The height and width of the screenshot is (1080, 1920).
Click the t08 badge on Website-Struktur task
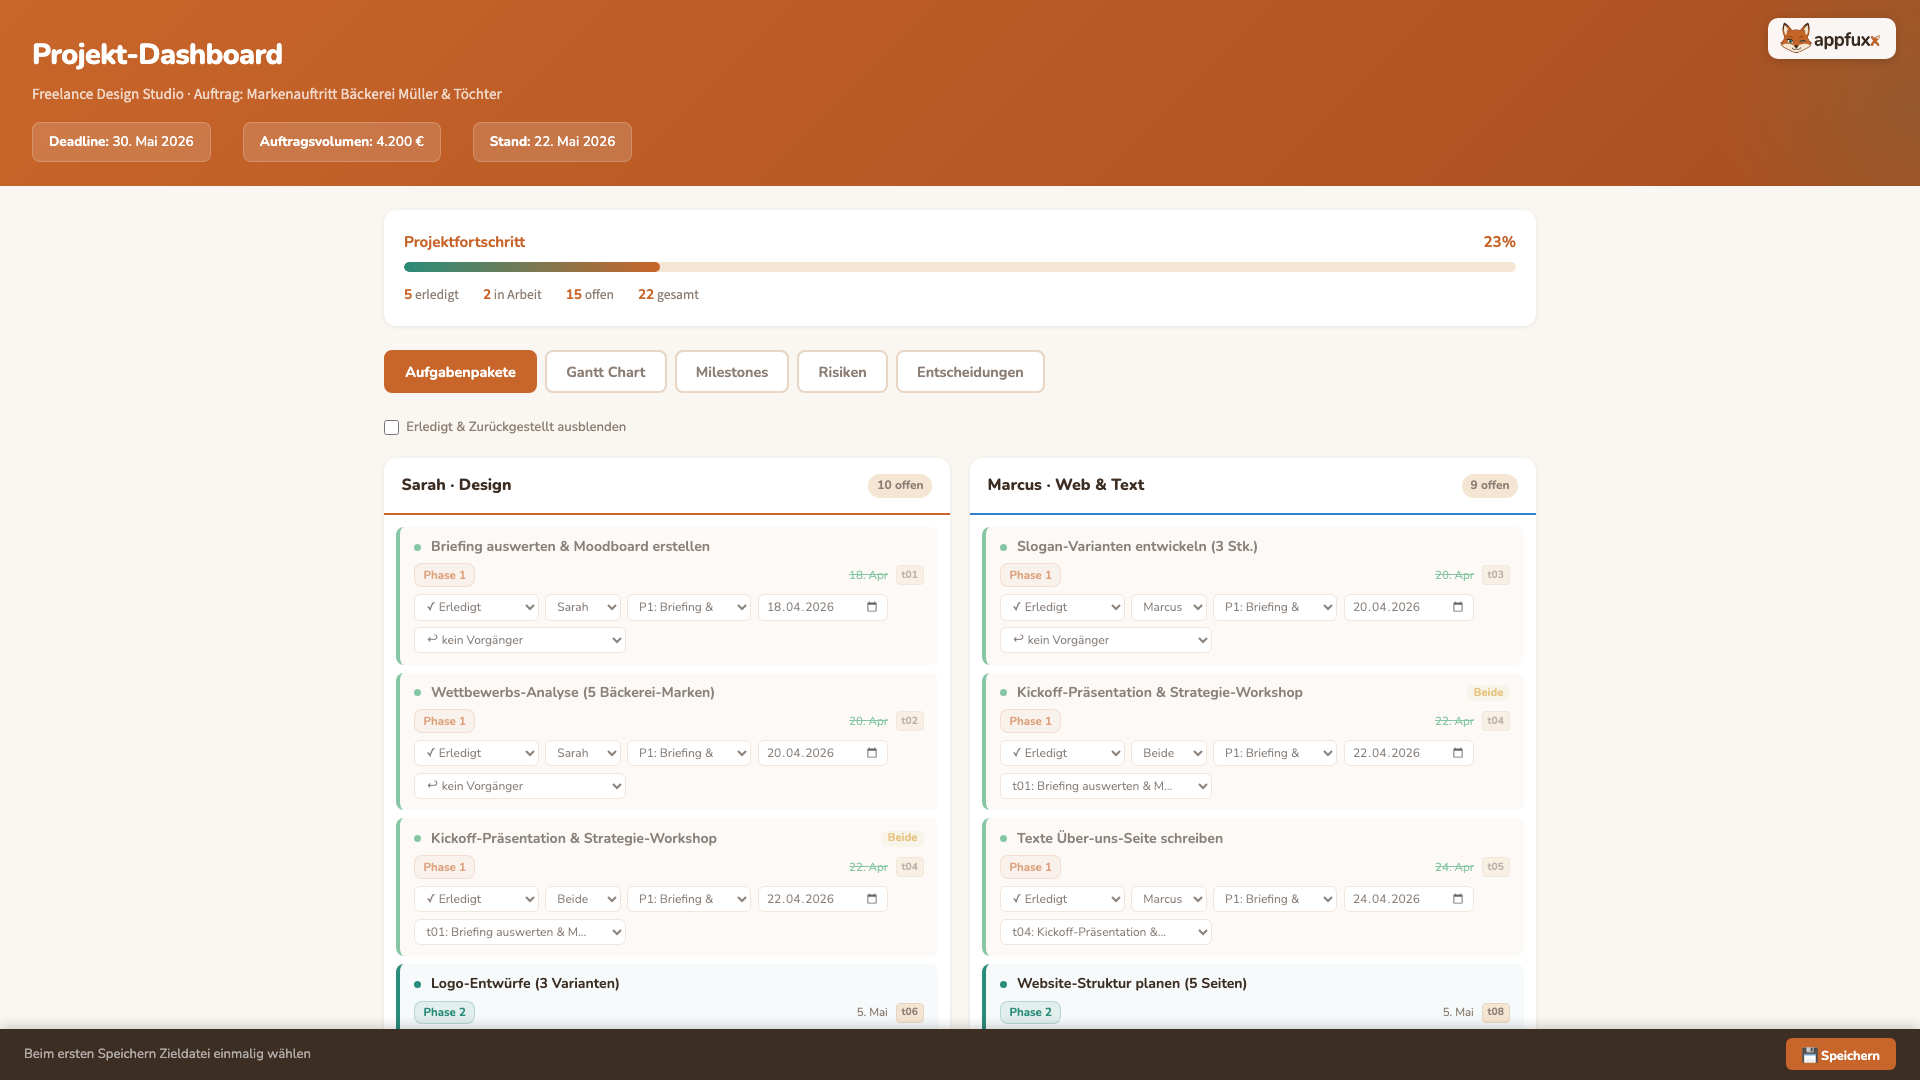pos(1495,1012)
